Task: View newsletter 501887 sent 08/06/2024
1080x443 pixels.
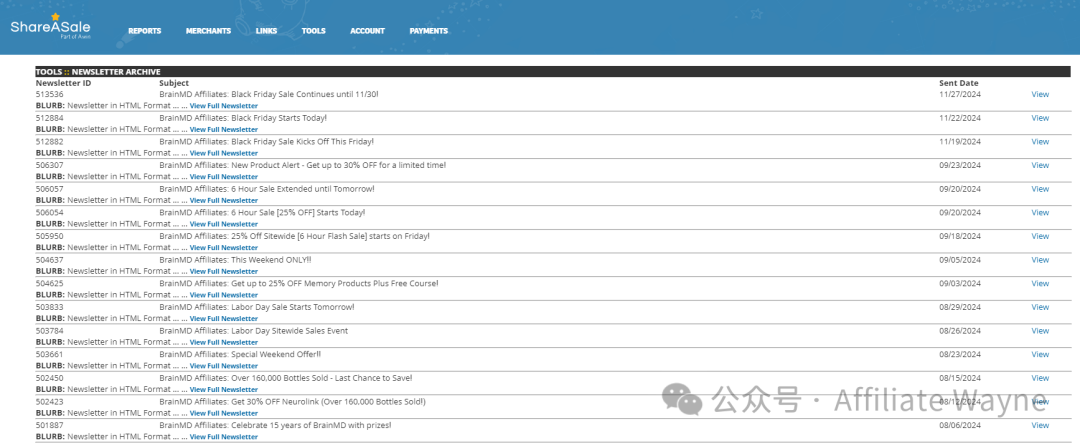Action: click(x=1040, y=425)
